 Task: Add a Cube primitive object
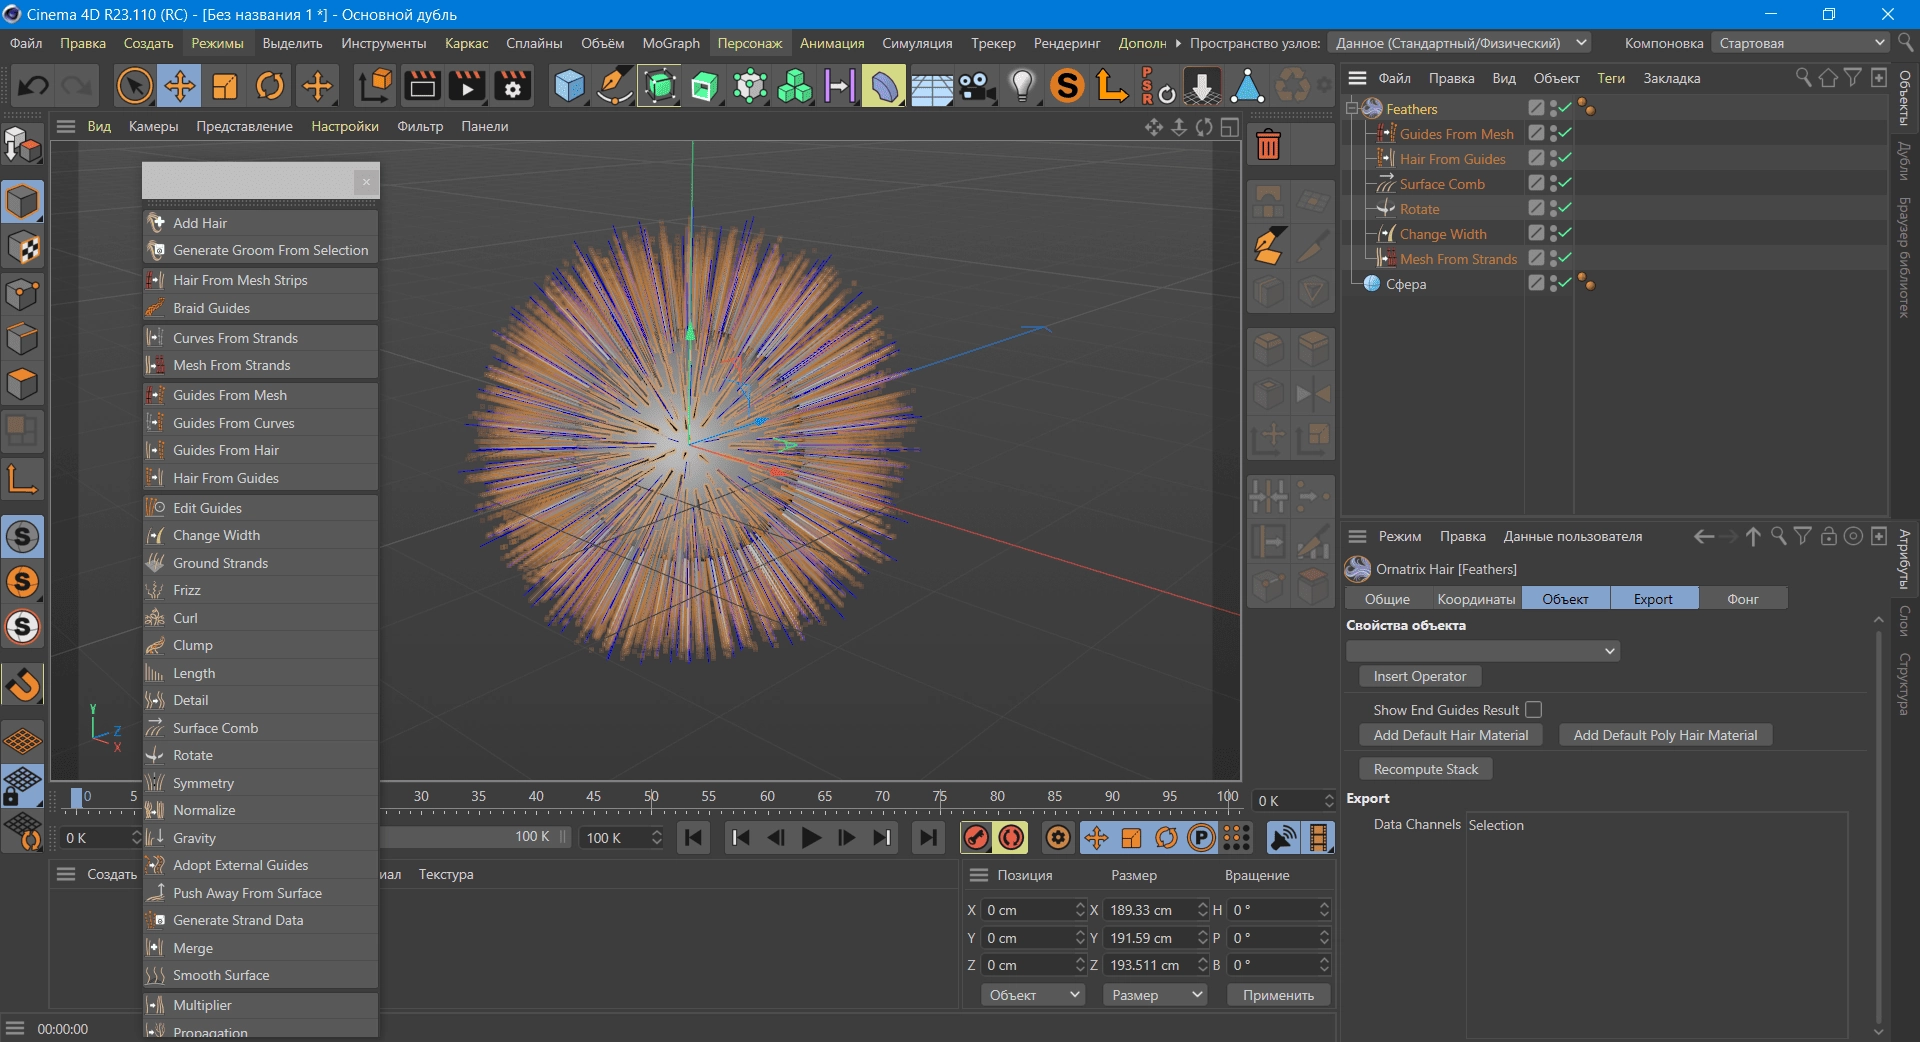(x=569, y=86)
